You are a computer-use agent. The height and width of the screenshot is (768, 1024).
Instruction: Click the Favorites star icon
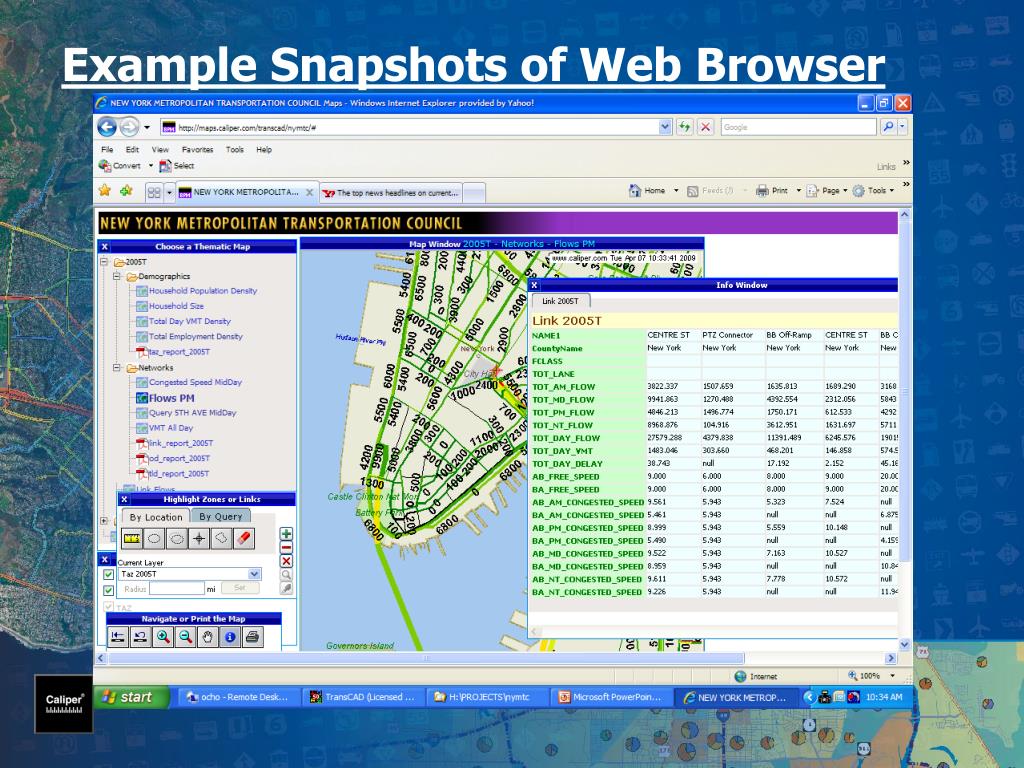click(x=104, y=191)
